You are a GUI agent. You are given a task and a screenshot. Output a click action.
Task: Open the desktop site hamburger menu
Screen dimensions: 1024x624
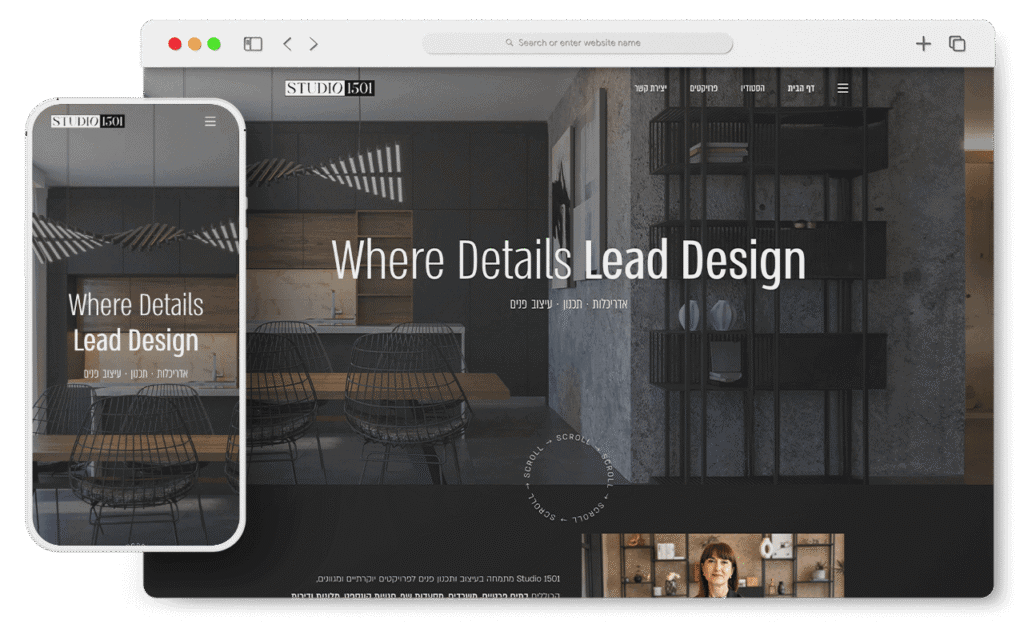843,88
